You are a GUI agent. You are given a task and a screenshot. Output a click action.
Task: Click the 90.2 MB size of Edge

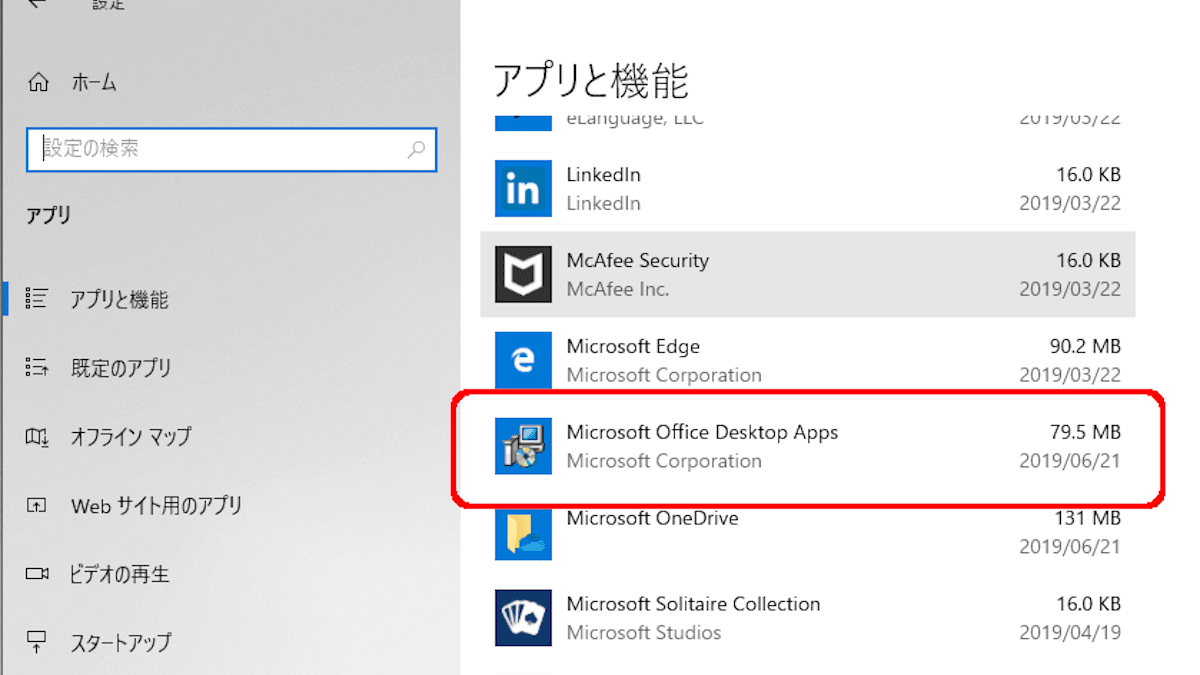pyautogui.click(x=1084, y=346)
